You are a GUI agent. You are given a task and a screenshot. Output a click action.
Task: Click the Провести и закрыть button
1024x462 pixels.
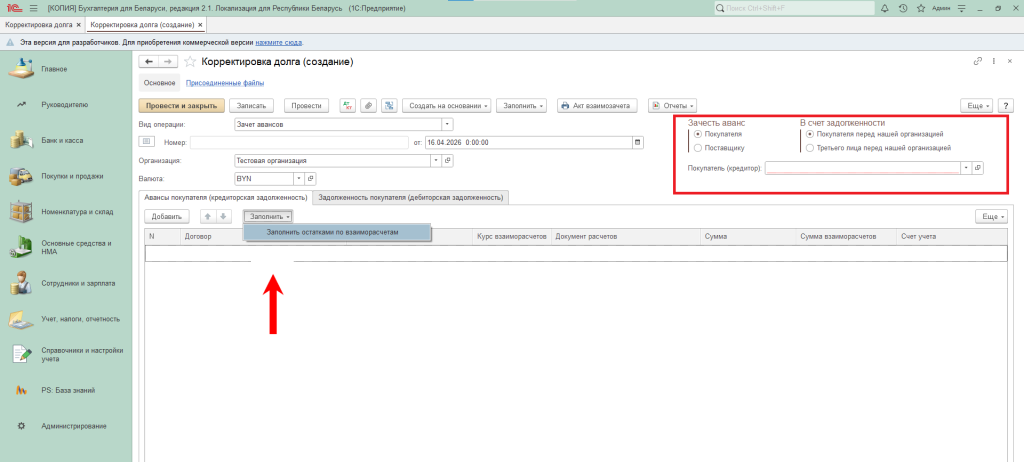coord(181,105)
